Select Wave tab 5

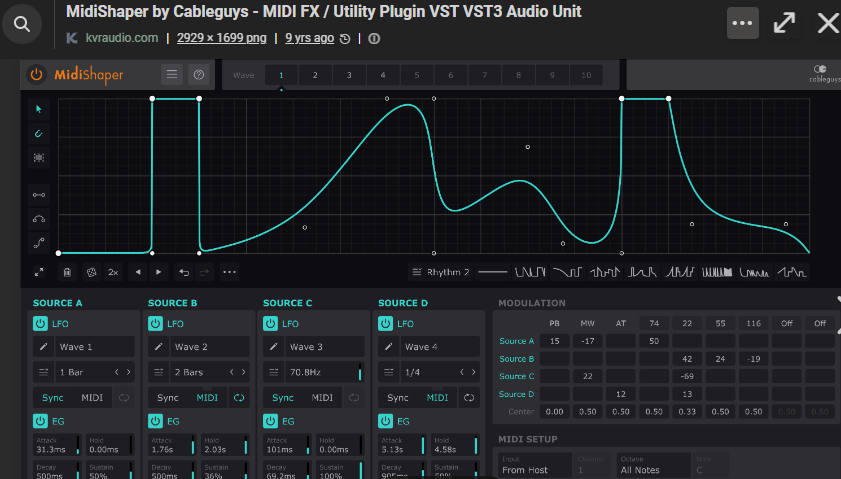pyautogui.click(x=417, y=75)
